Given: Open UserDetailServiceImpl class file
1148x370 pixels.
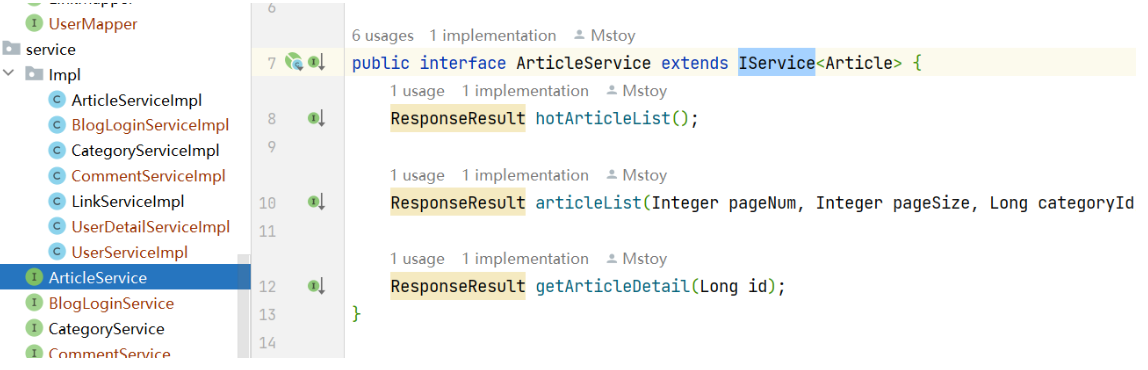Looking at the screenshot, I should coord(150,226).
